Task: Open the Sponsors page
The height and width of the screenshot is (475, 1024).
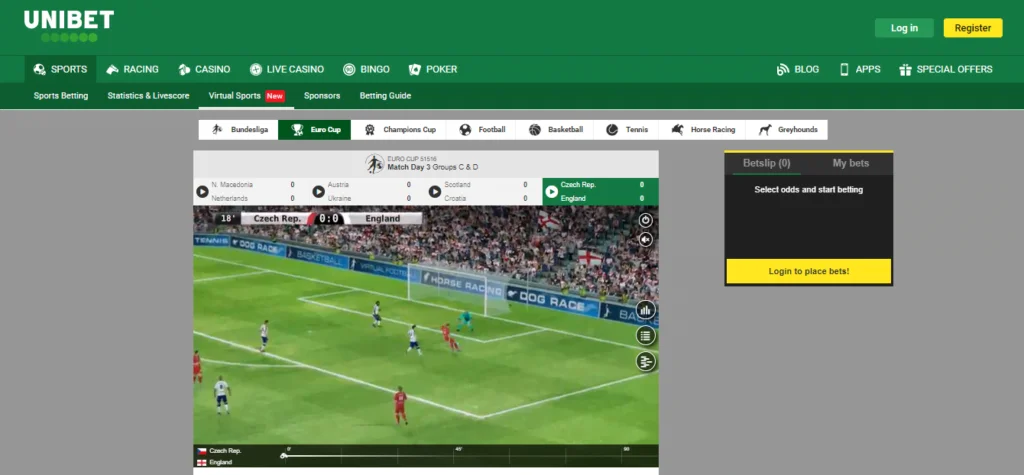Action: tap(322, 95)
